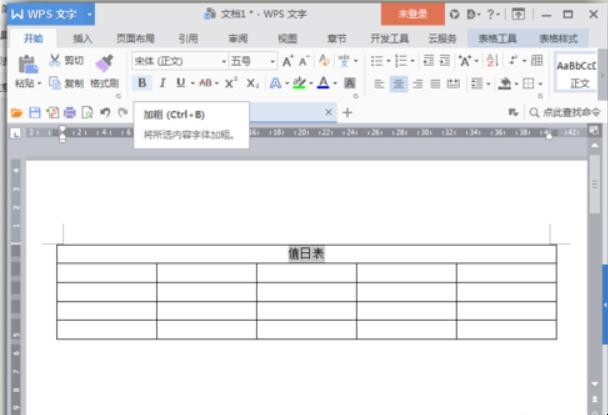Apply character shading icon
The image size is (608, 415).
(x=349, y=83)
